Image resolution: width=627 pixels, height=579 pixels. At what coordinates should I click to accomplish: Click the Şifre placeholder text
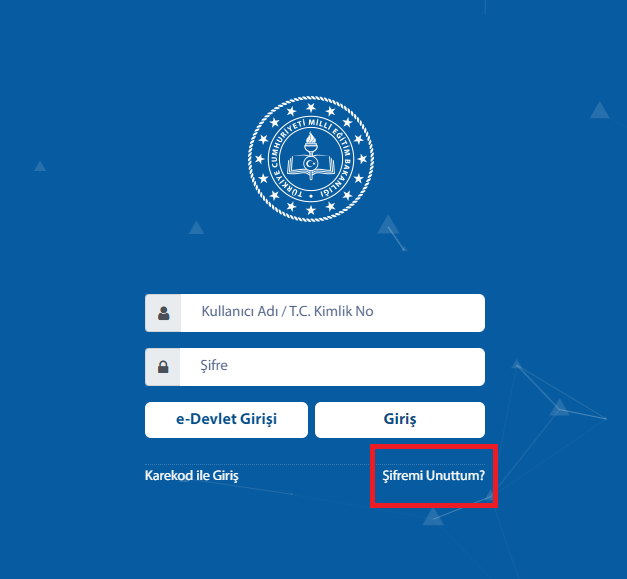click(x=214, y=365)
